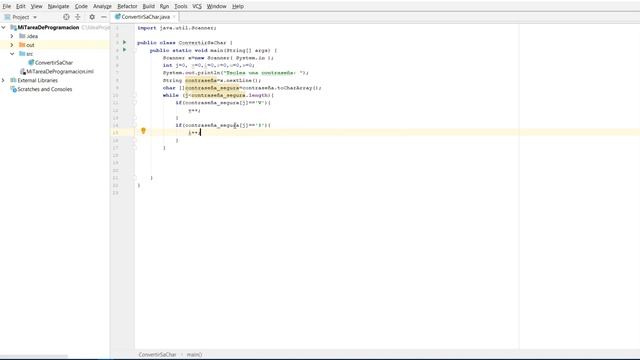Expand External Libraries arrow
This screenshot has width=640, height=360.
point(4,80)
